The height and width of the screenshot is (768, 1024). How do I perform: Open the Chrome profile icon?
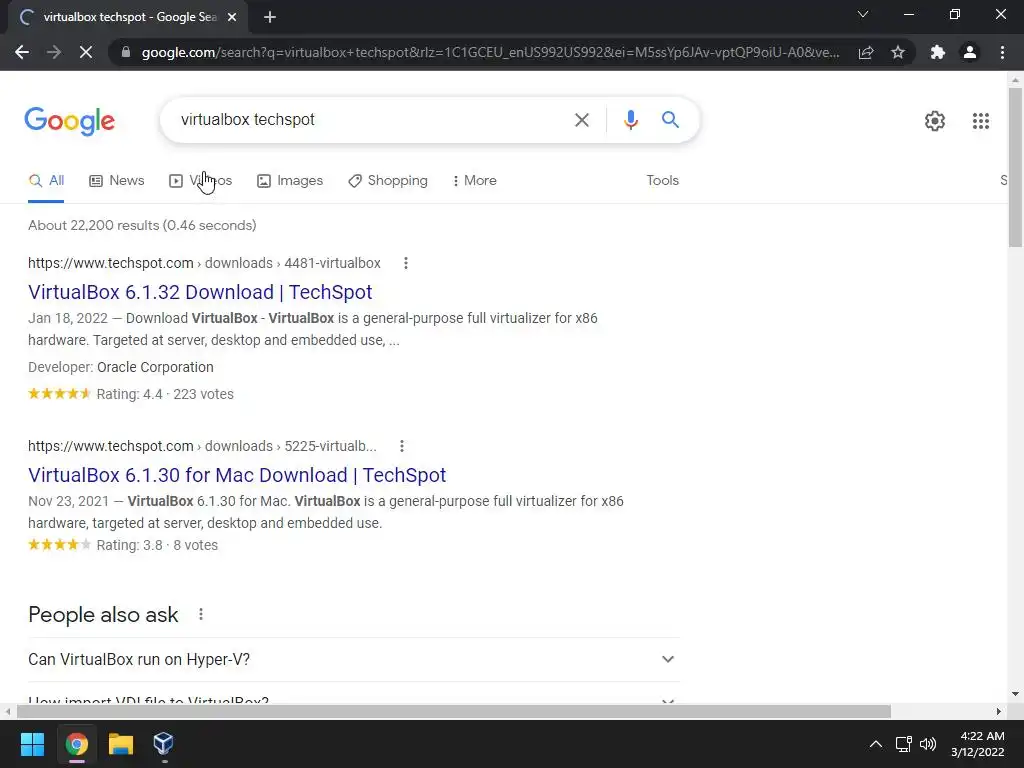click(x=970, y=52)
